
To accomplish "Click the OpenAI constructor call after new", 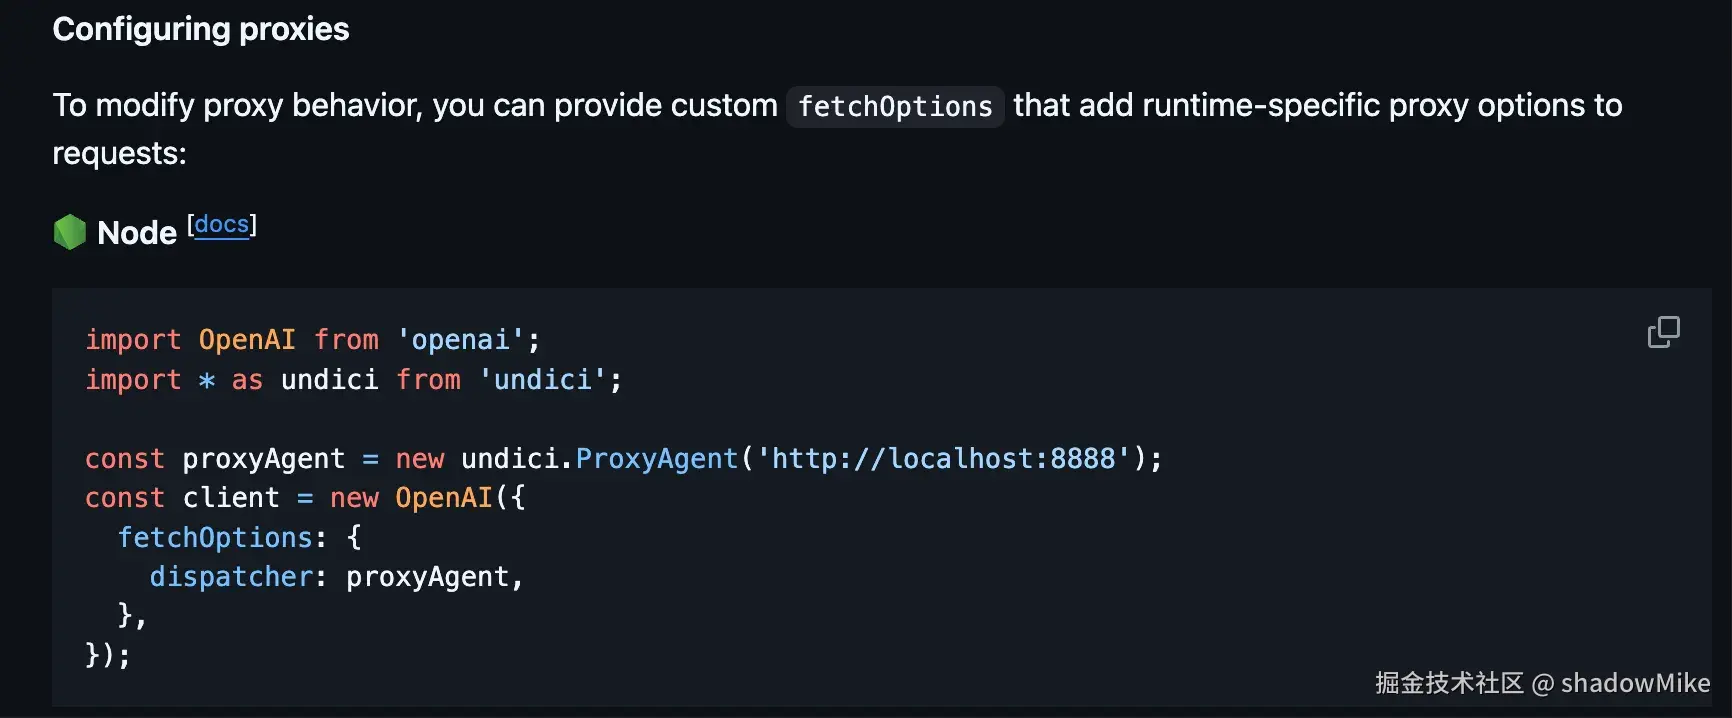I will (444, 498).
